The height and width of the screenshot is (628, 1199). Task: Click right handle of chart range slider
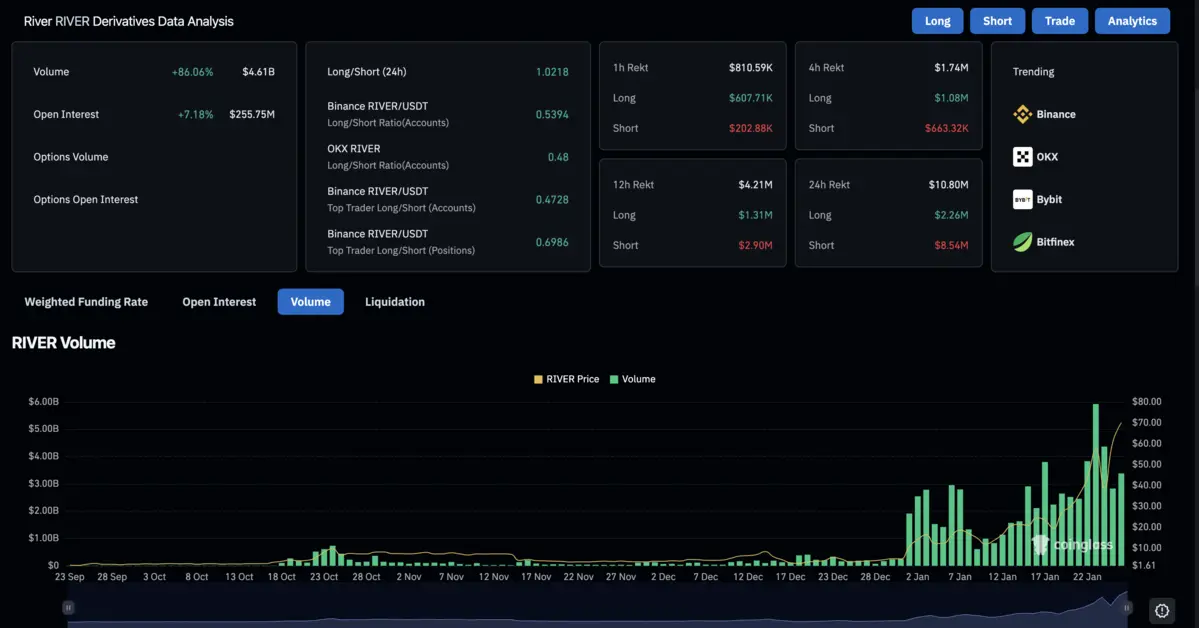1127,607
